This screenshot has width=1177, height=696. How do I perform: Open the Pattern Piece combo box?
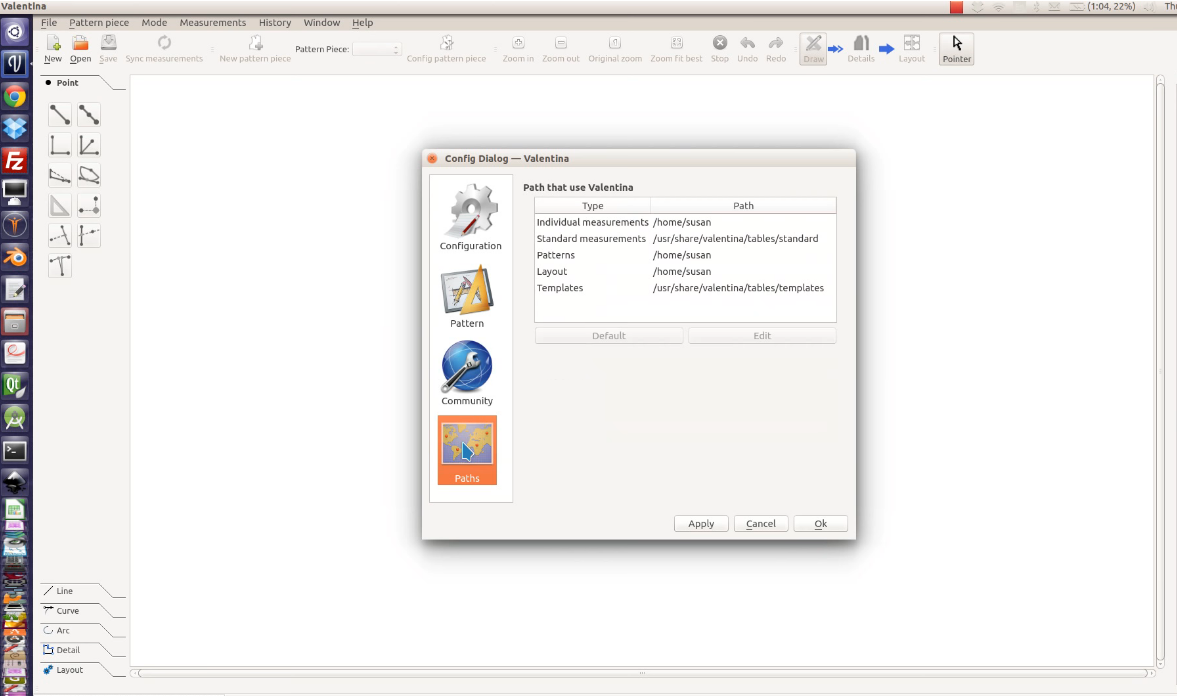click(x=377, y=50)
